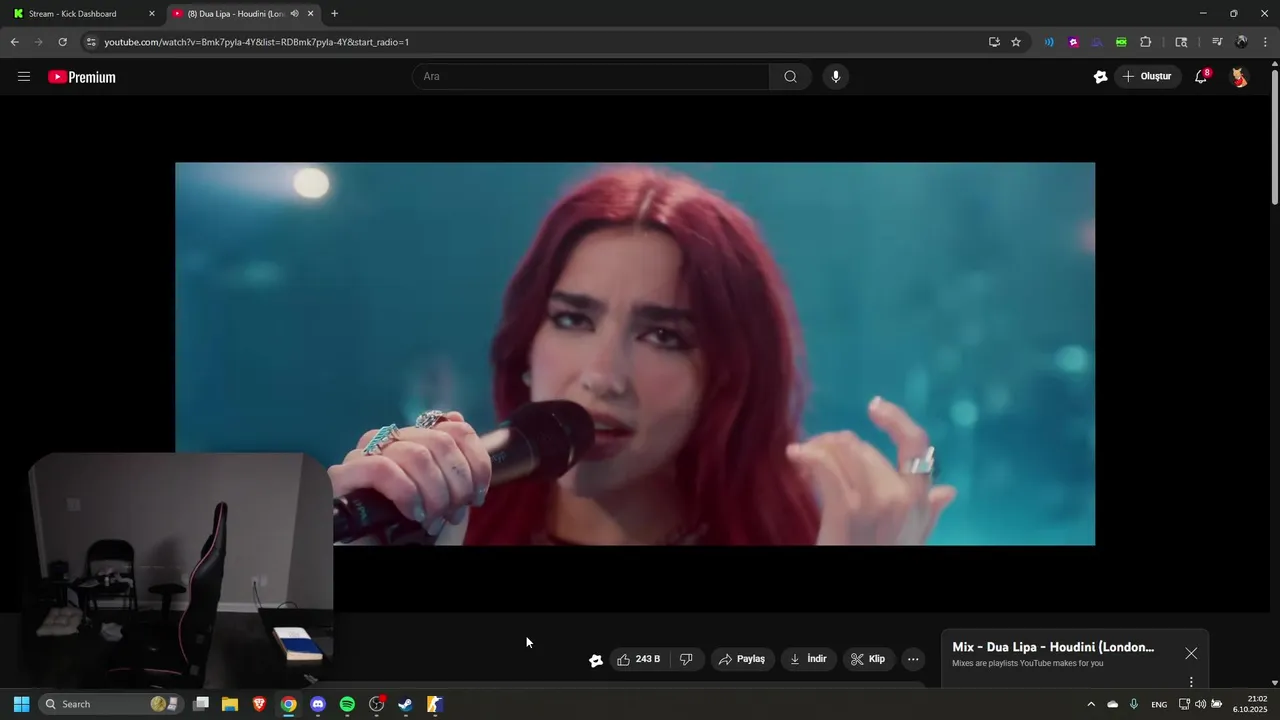Close the Dua Lipa YouTube tab
1280x720 pixels.
click(x=311, y=14)
